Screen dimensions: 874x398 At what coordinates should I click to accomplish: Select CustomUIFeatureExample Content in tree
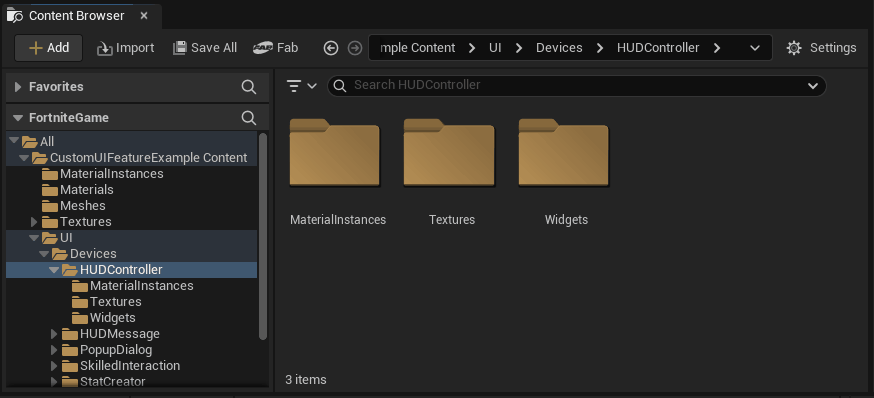[x=132, y=158]
